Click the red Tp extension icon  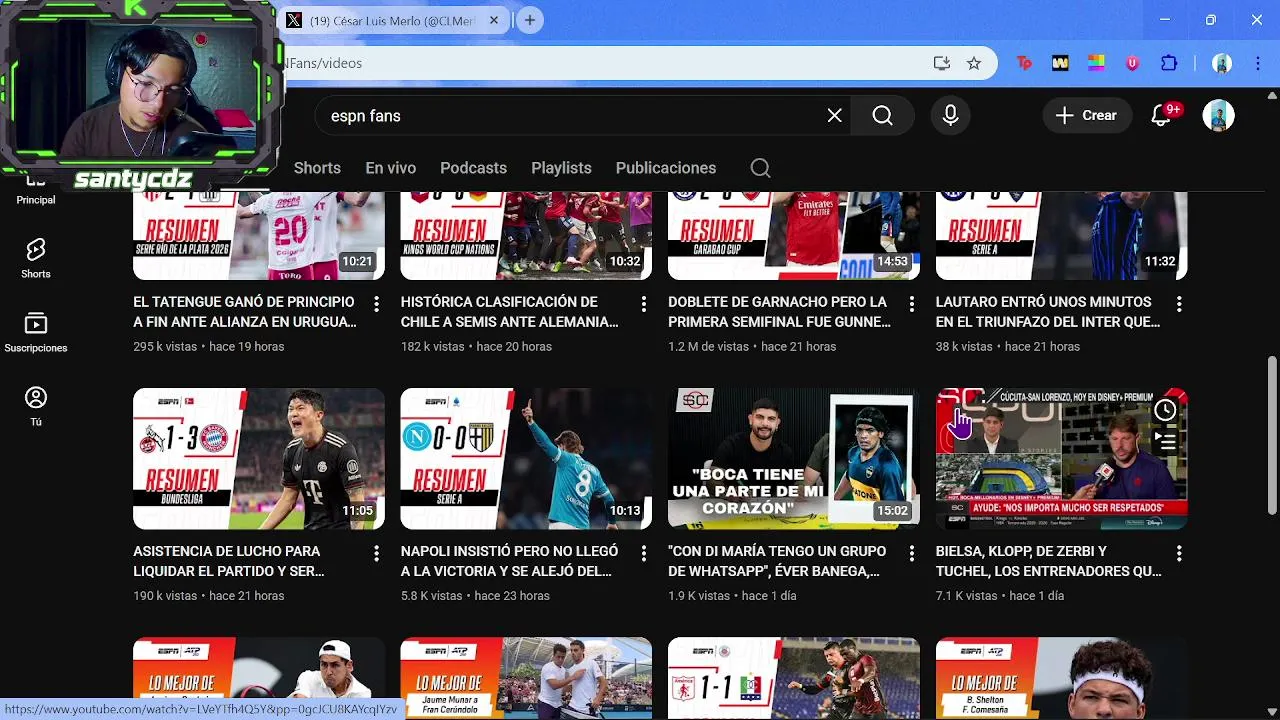1024,63
